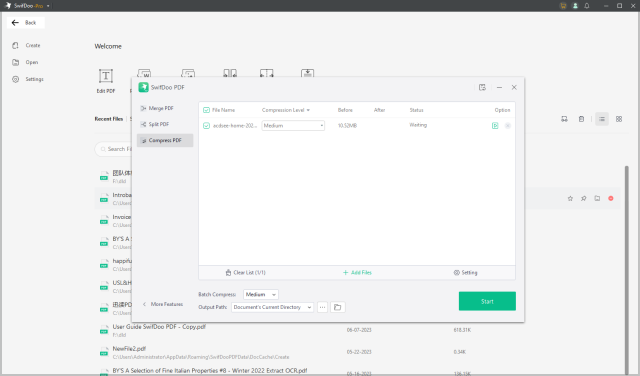640x376 pixels.
Task: Open the Medium compression dropdown for acdsee file
Action: tap(293, 126)
